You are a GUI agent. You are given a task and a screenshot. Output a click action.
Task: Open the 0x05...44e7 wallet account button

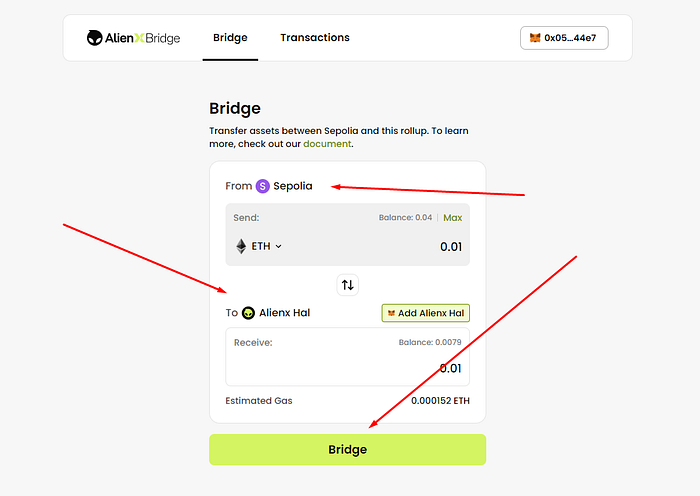point(564,38)
